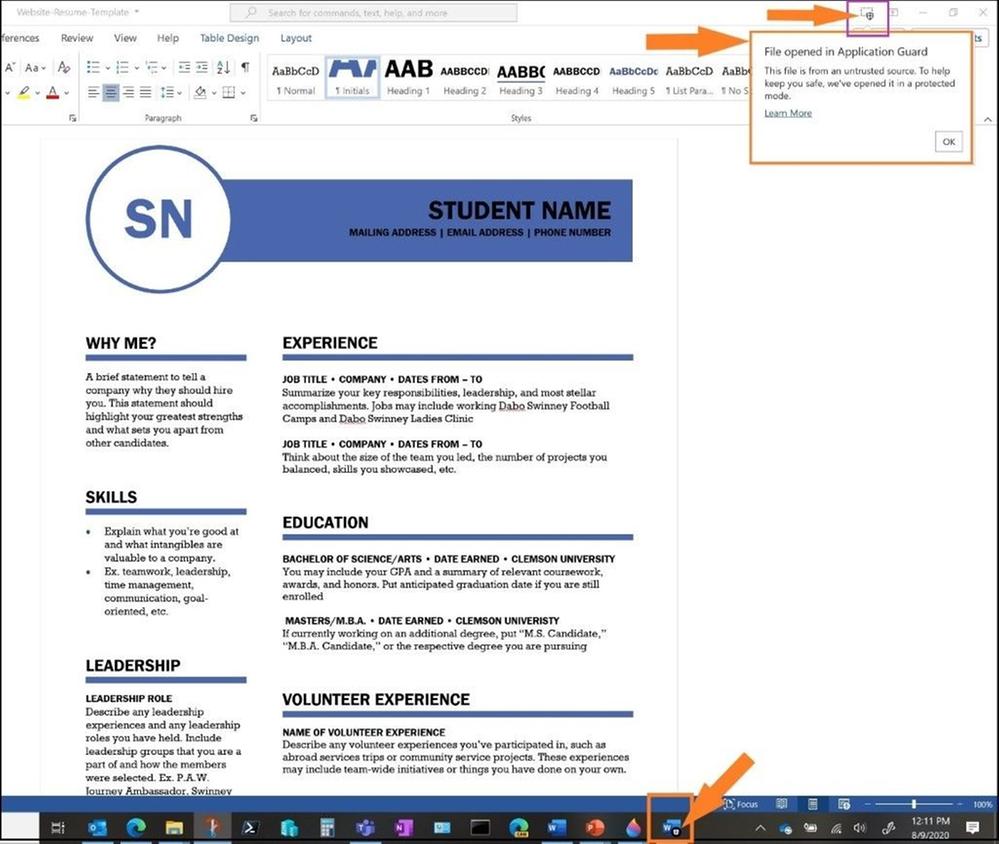Apply the Heading 3 style
Image resolution: width=999 pixels, height=844 pixels.
pyautogui.click(x=521, y=78)
